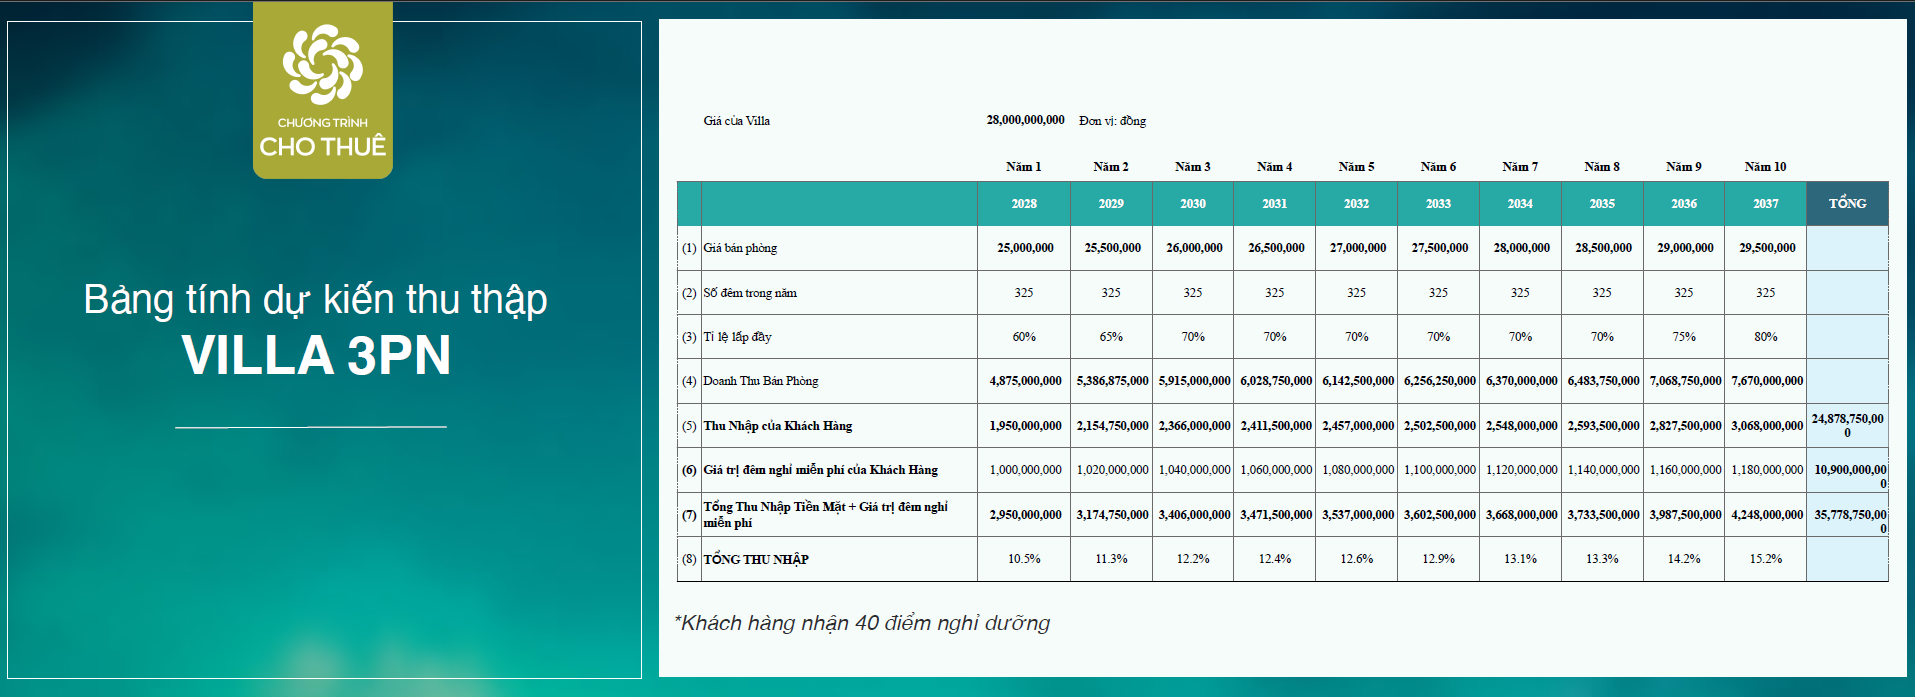Screen dimensions: 1915x697
Task: Click room price cell 27,000,000
Action: pyautogui.click(x=1357, y=248)
